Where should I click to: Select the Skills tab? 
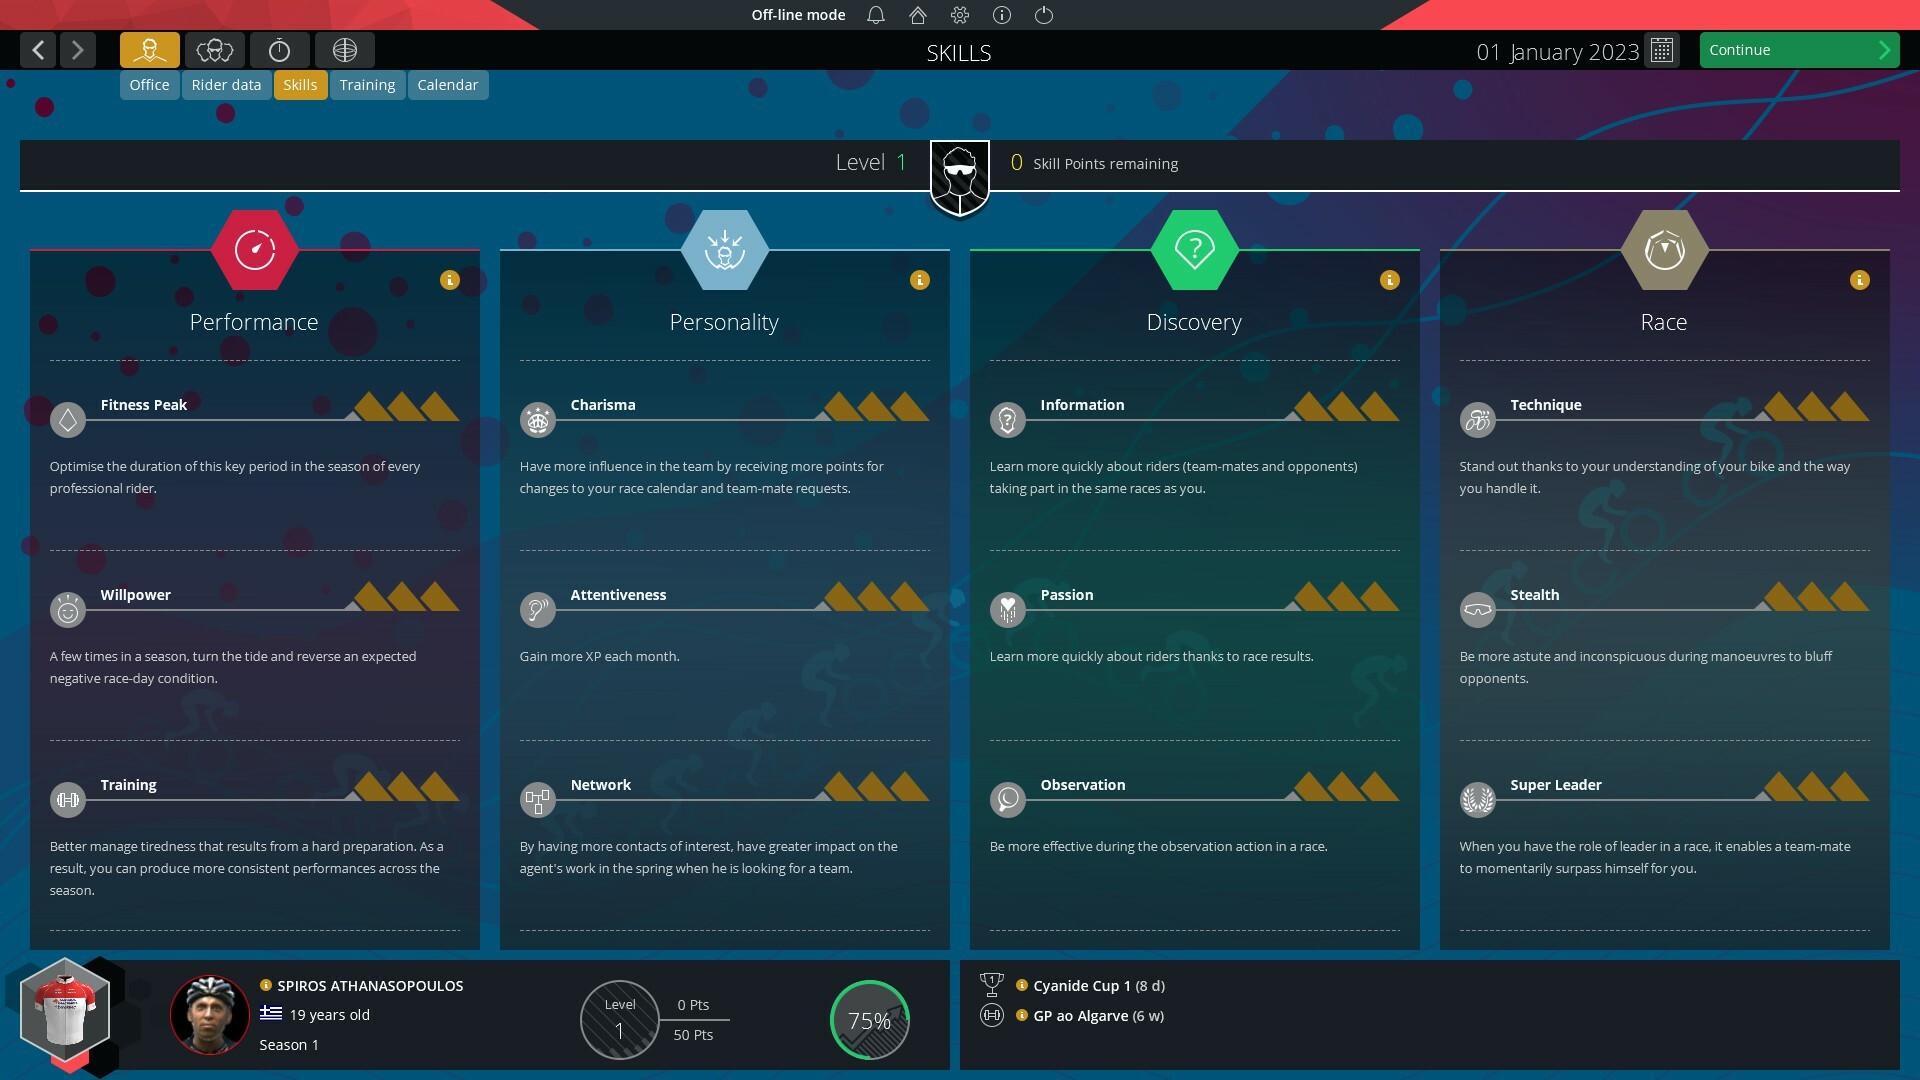(x=298, y=83)
